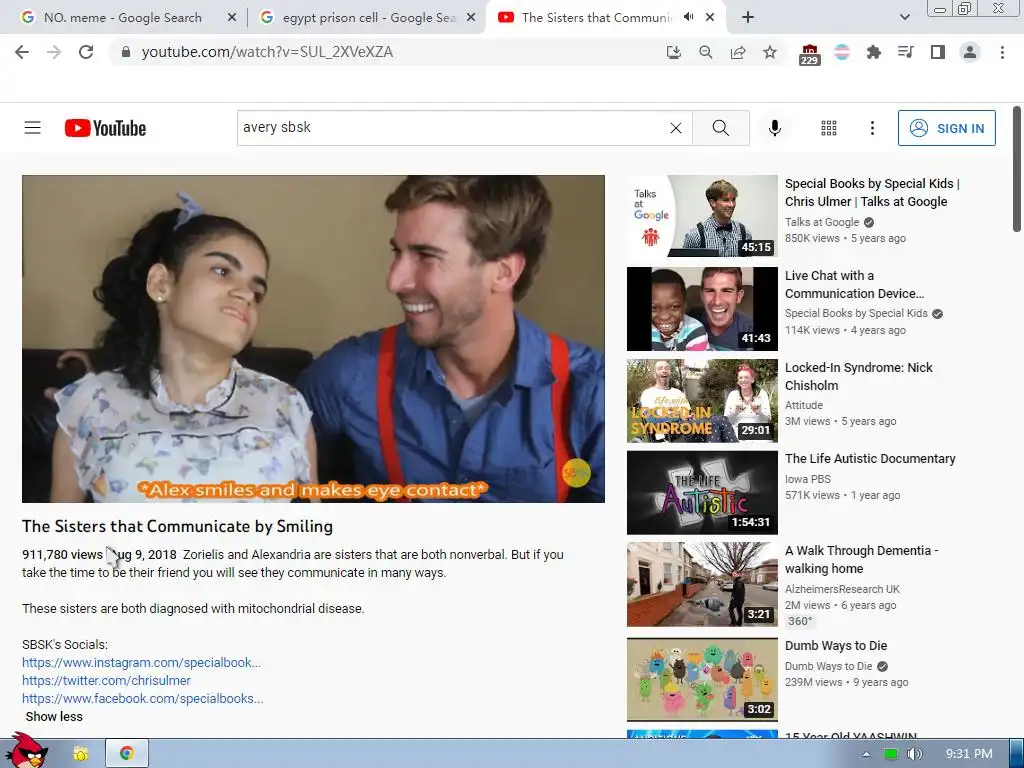Switch to 'egypt prison cell' tab

click(x=369, y=18)
